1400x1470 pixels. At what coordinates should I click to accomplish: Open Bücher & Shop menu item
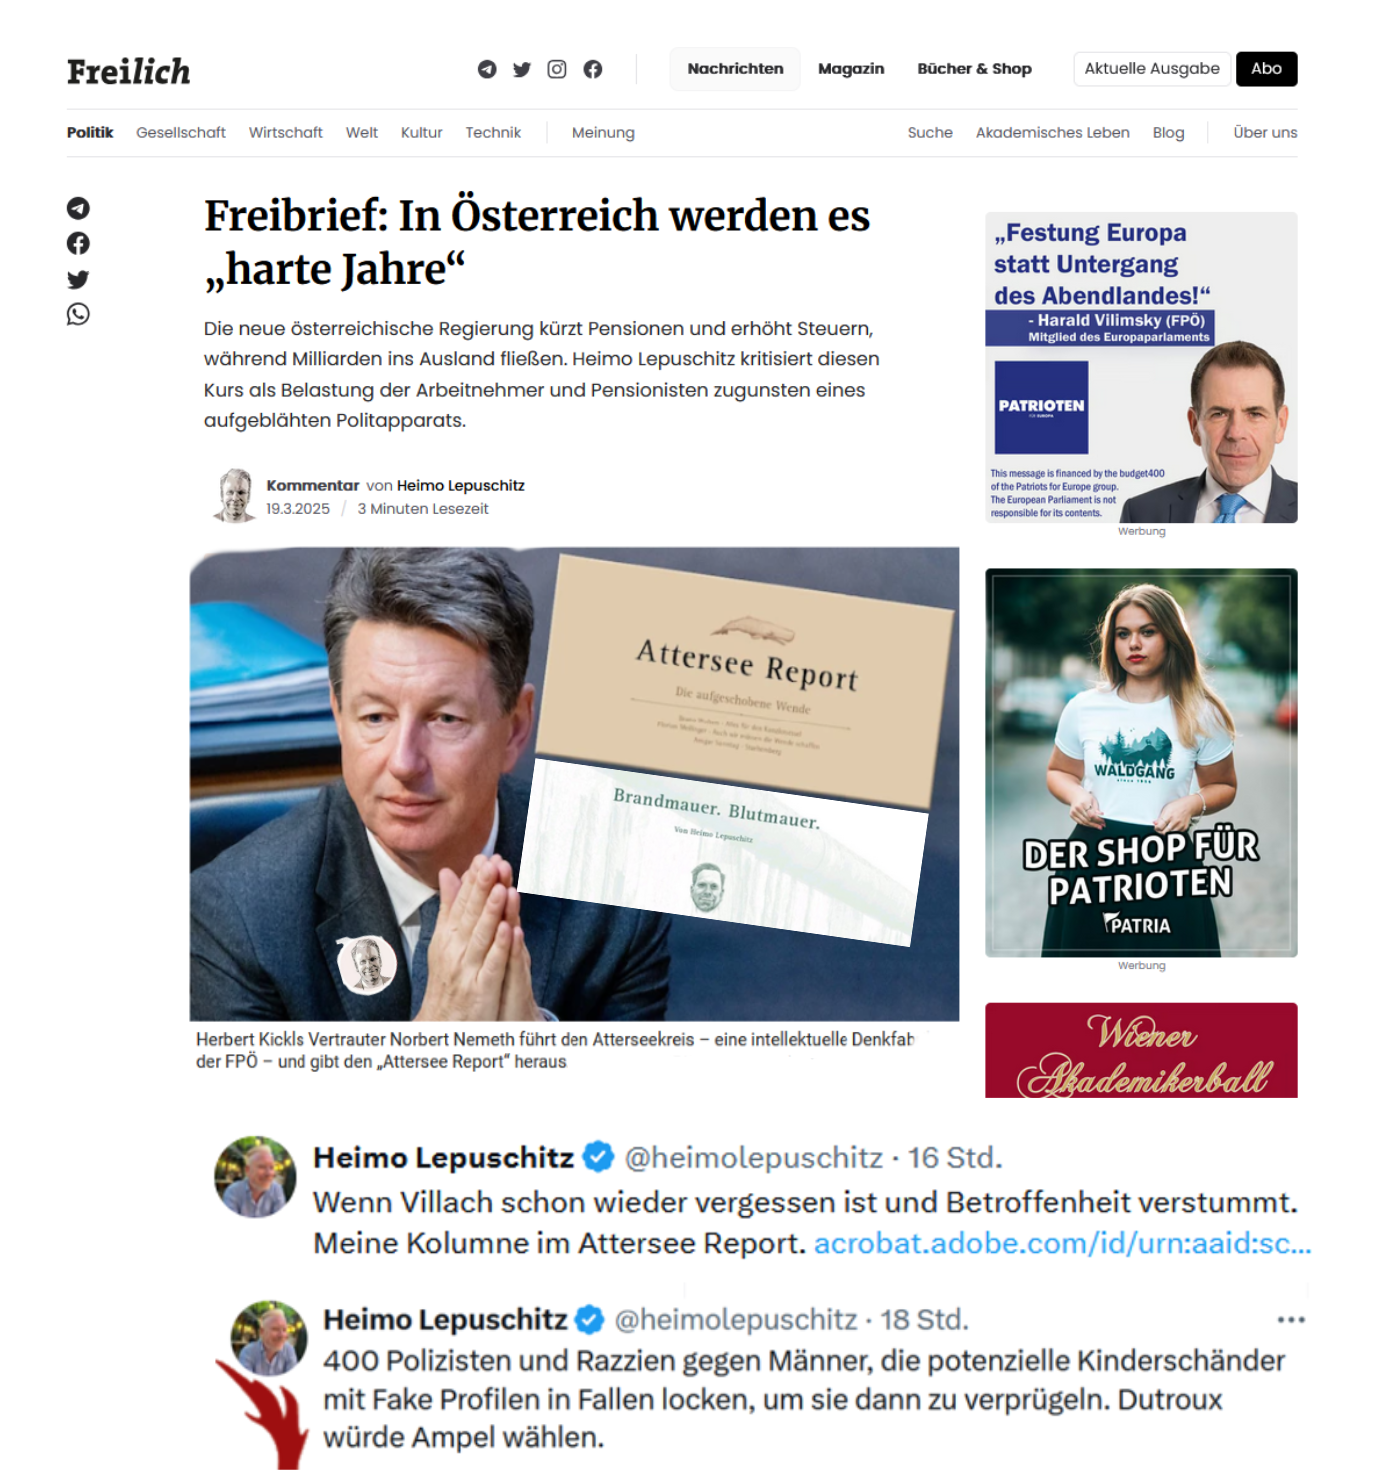pyautogui.click(x=974, y=69)
